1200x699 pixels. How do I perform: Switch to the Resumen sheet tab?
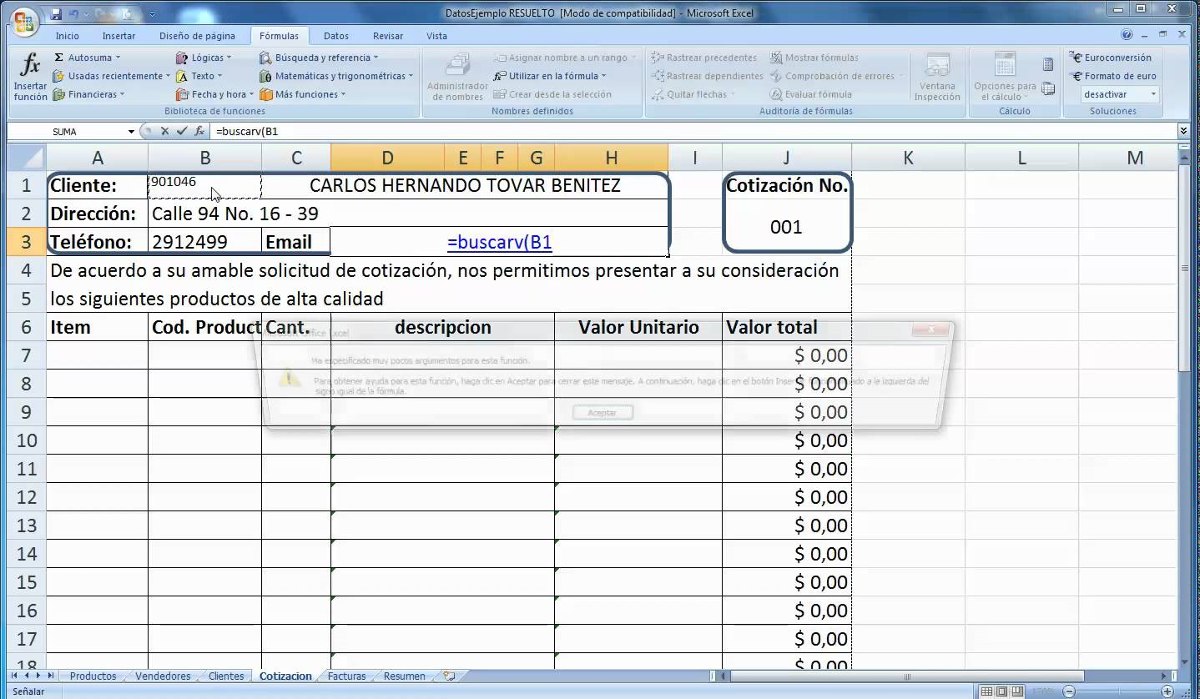pyautogui.click(x=404, y=676)
